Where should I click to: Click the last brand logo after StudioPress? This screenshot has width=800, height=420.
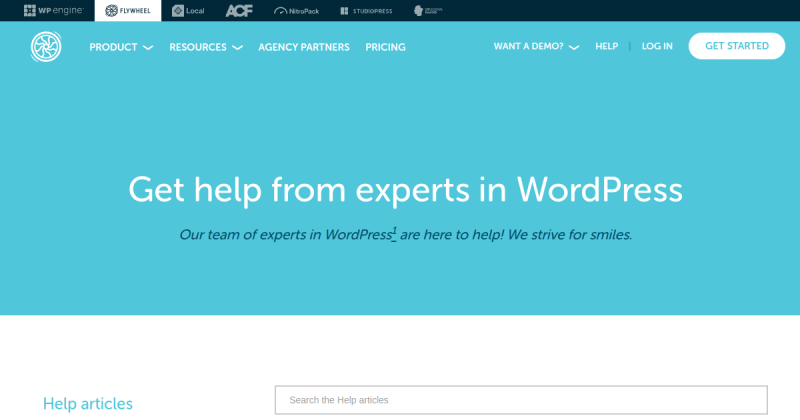[x=428, y=11]
